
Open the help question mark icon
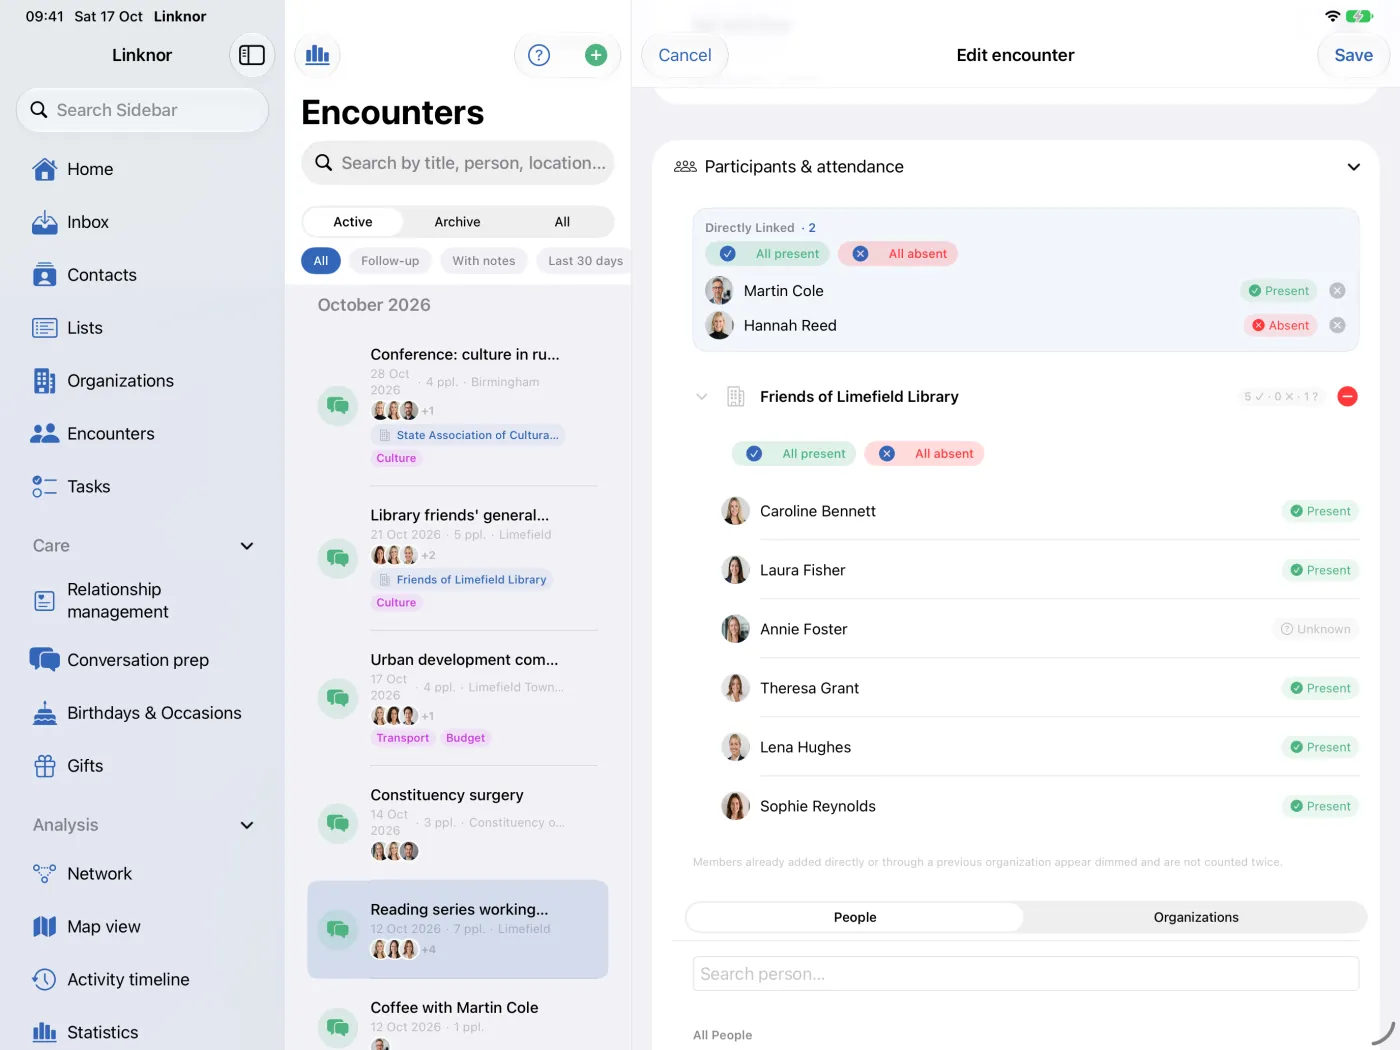539,55
